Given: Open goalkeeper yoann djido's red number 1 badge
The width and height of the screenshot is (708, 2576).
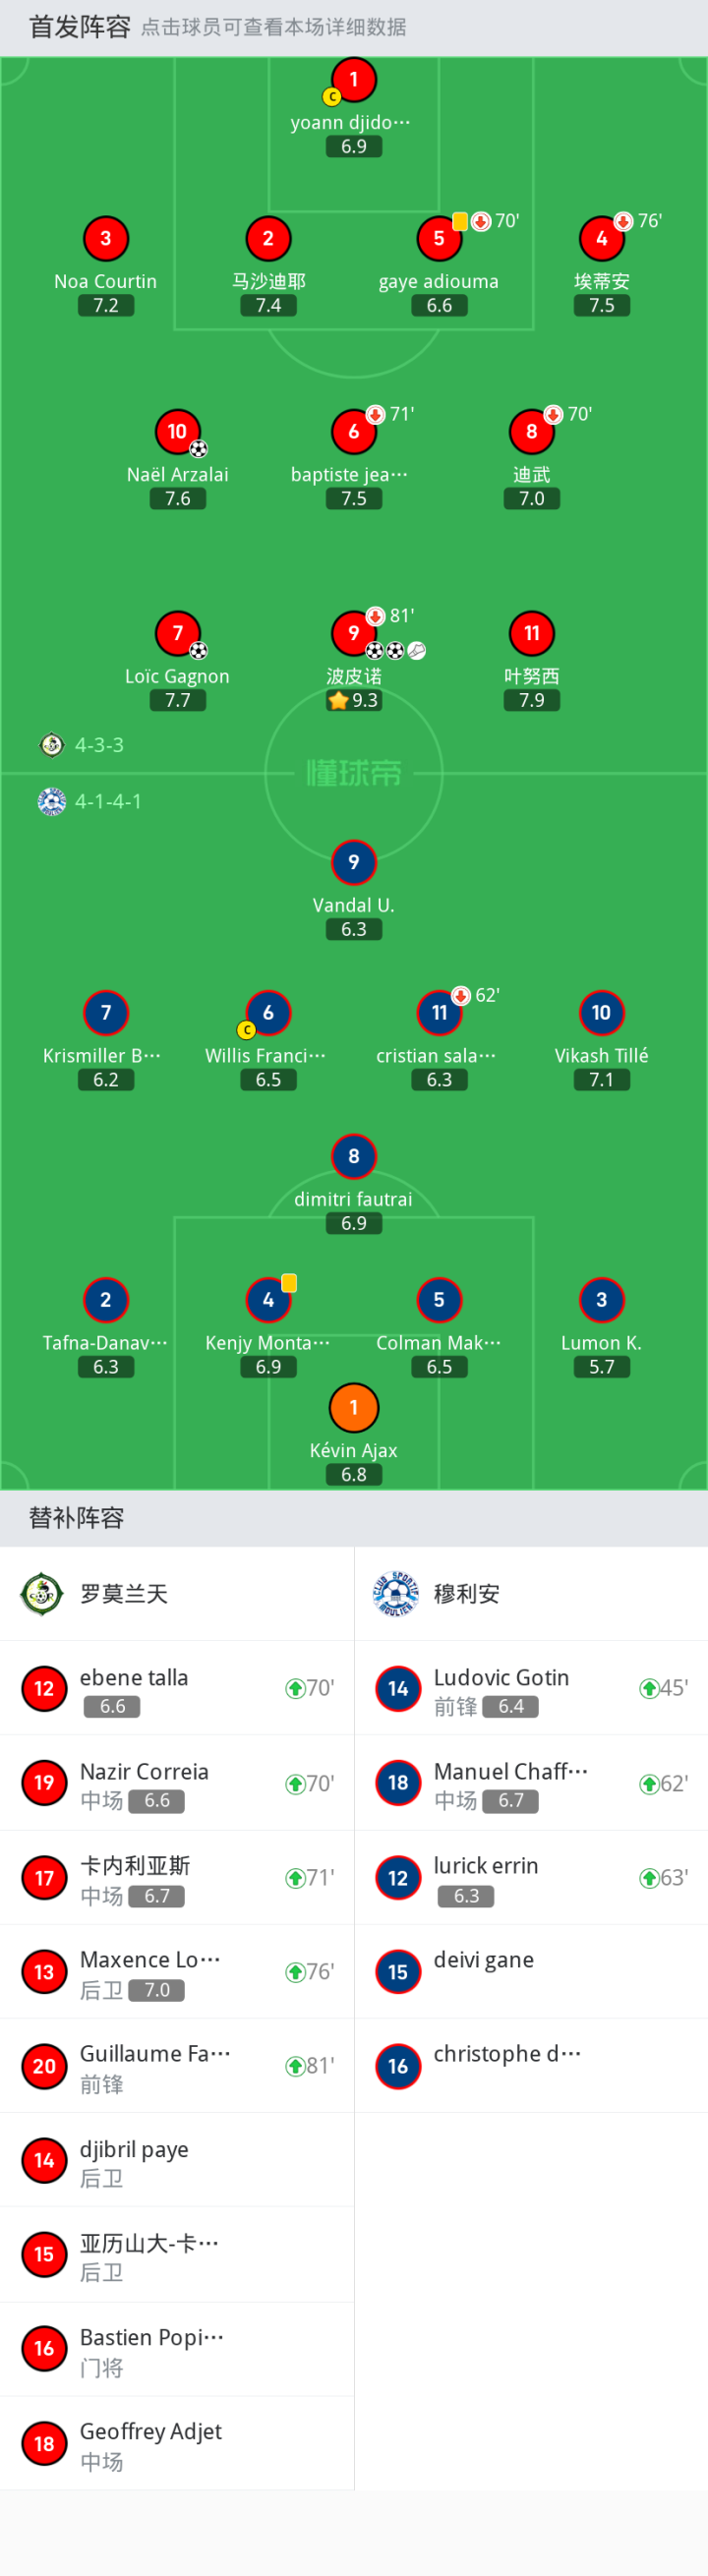Looking at the screenshot, I should tap(353, 80).
